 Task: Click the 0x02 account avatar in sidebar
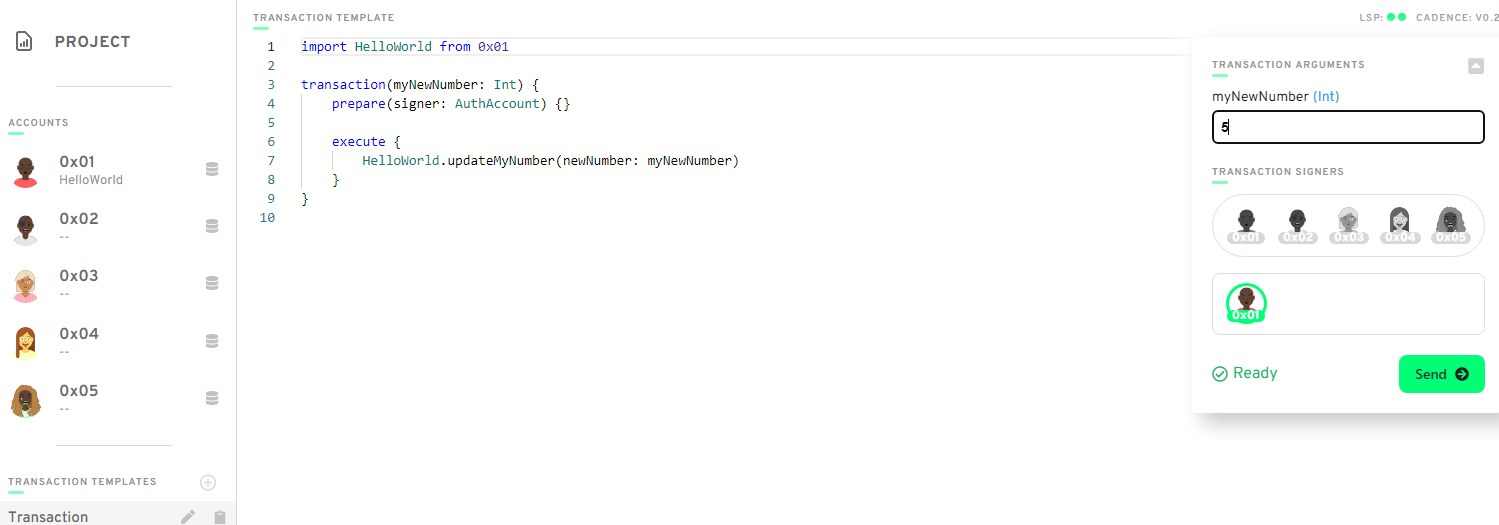[26, 228]
